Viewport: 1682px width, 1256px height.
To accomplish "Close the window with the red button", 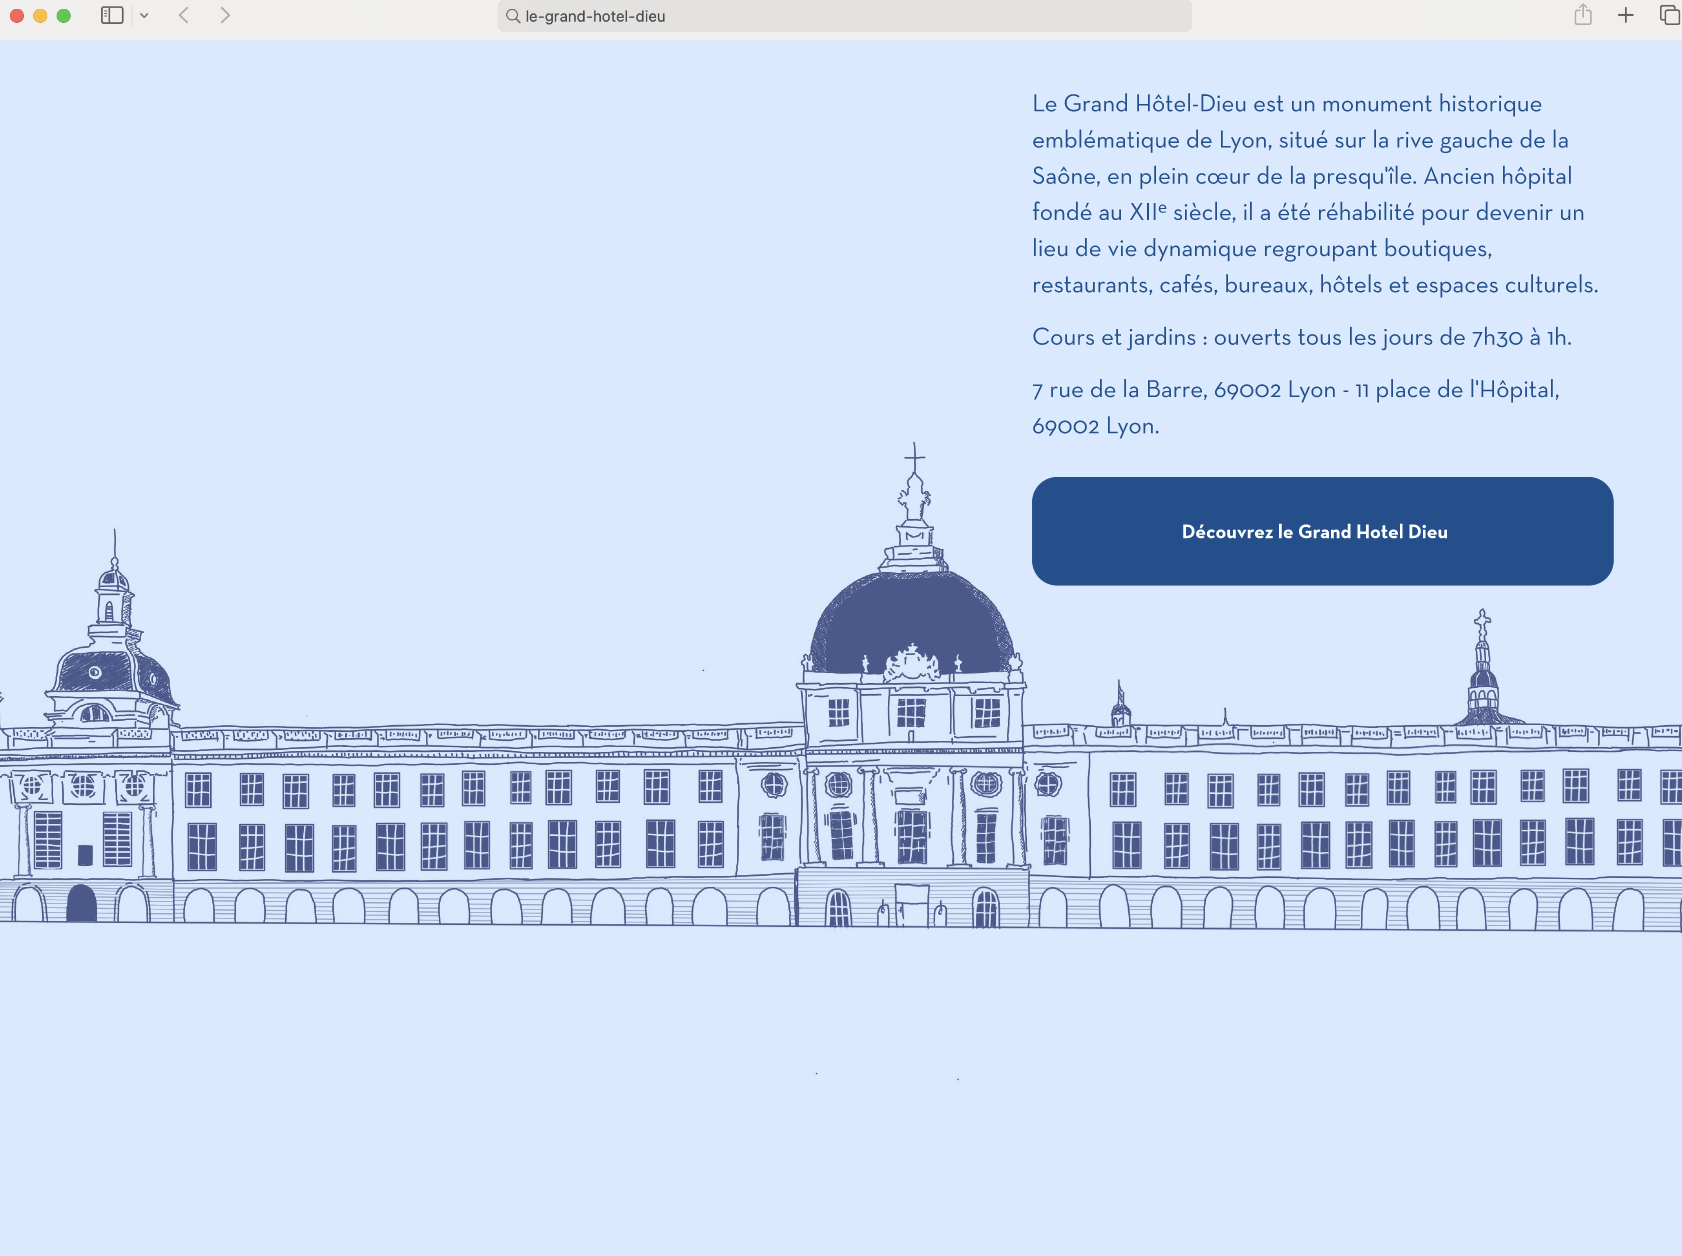I will [x=17, y=16].
